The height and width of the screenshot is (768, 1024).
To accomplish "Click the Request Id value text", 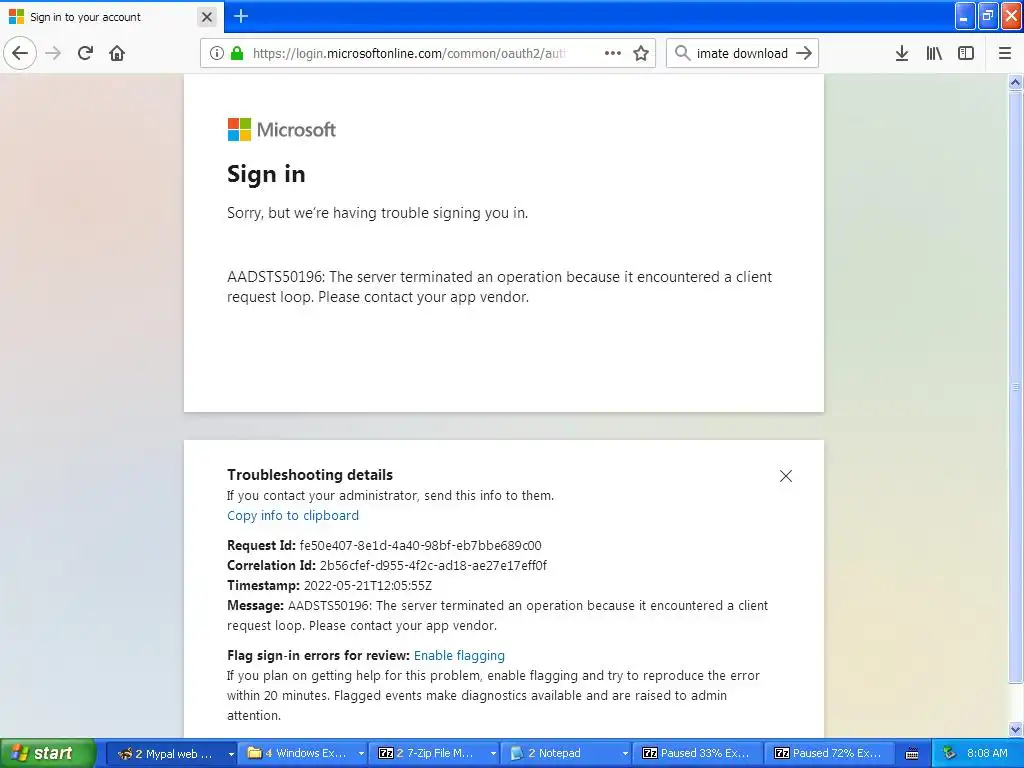I will pos(420,545).
